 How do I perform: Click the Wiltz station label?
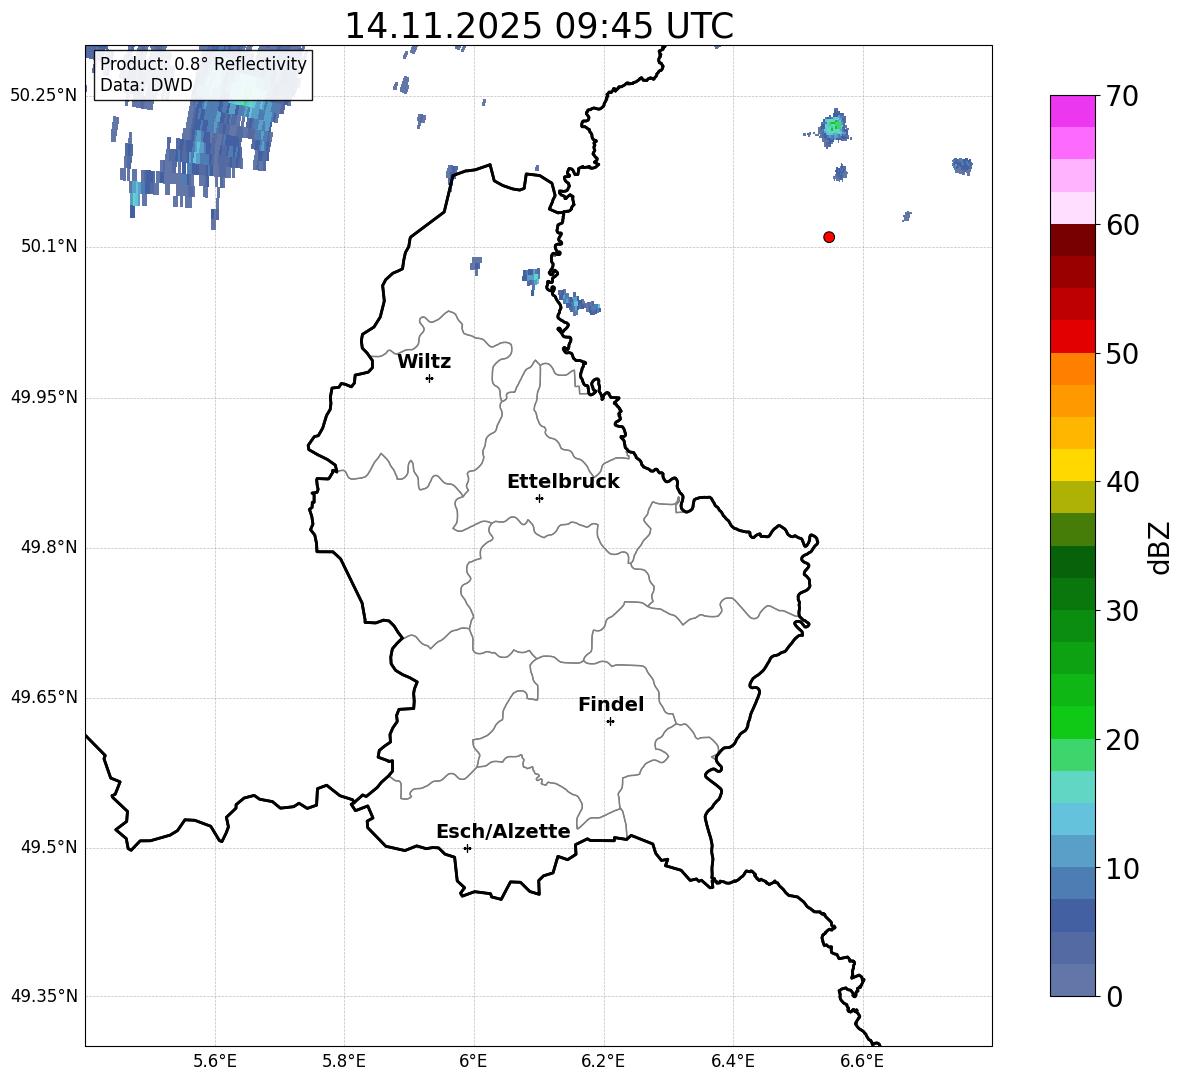pos(424,362)
